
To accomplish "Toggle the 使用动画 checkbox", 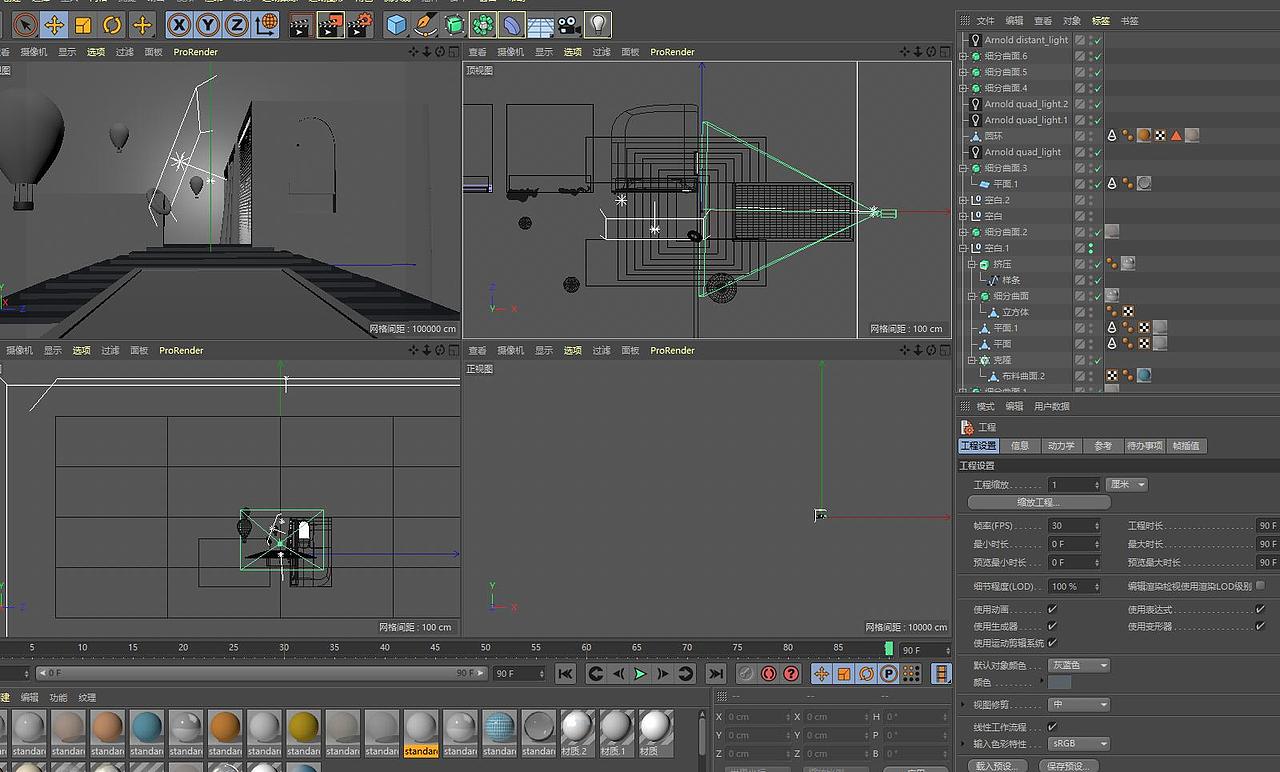I will pyautogui.click(x=1052, y=609).
